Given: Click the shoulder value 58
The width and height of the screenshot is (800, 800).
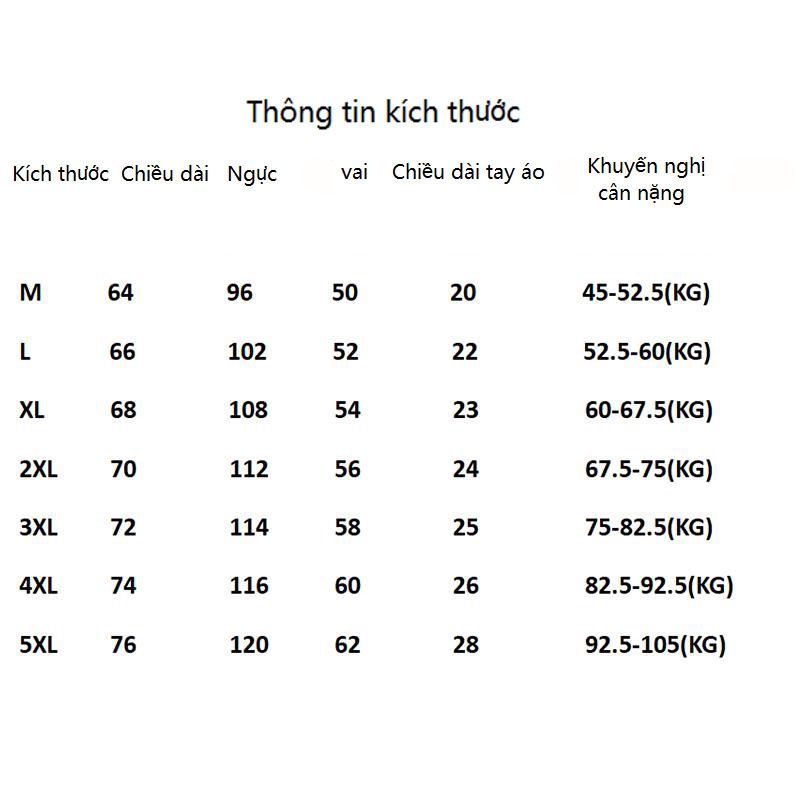Looking at the screenshot, I should [x=347, y=527].
